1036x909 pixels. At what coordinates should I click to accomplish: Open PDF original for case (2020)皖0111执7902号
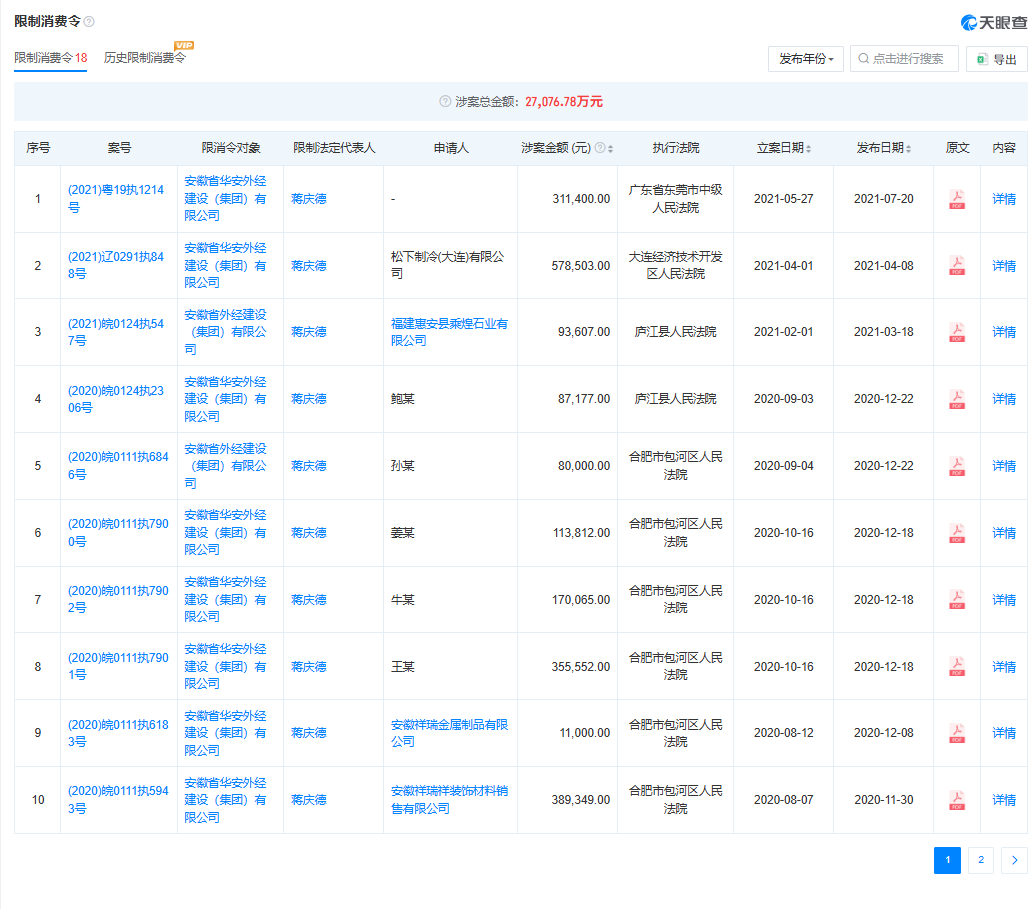click(x=956, y=599)
